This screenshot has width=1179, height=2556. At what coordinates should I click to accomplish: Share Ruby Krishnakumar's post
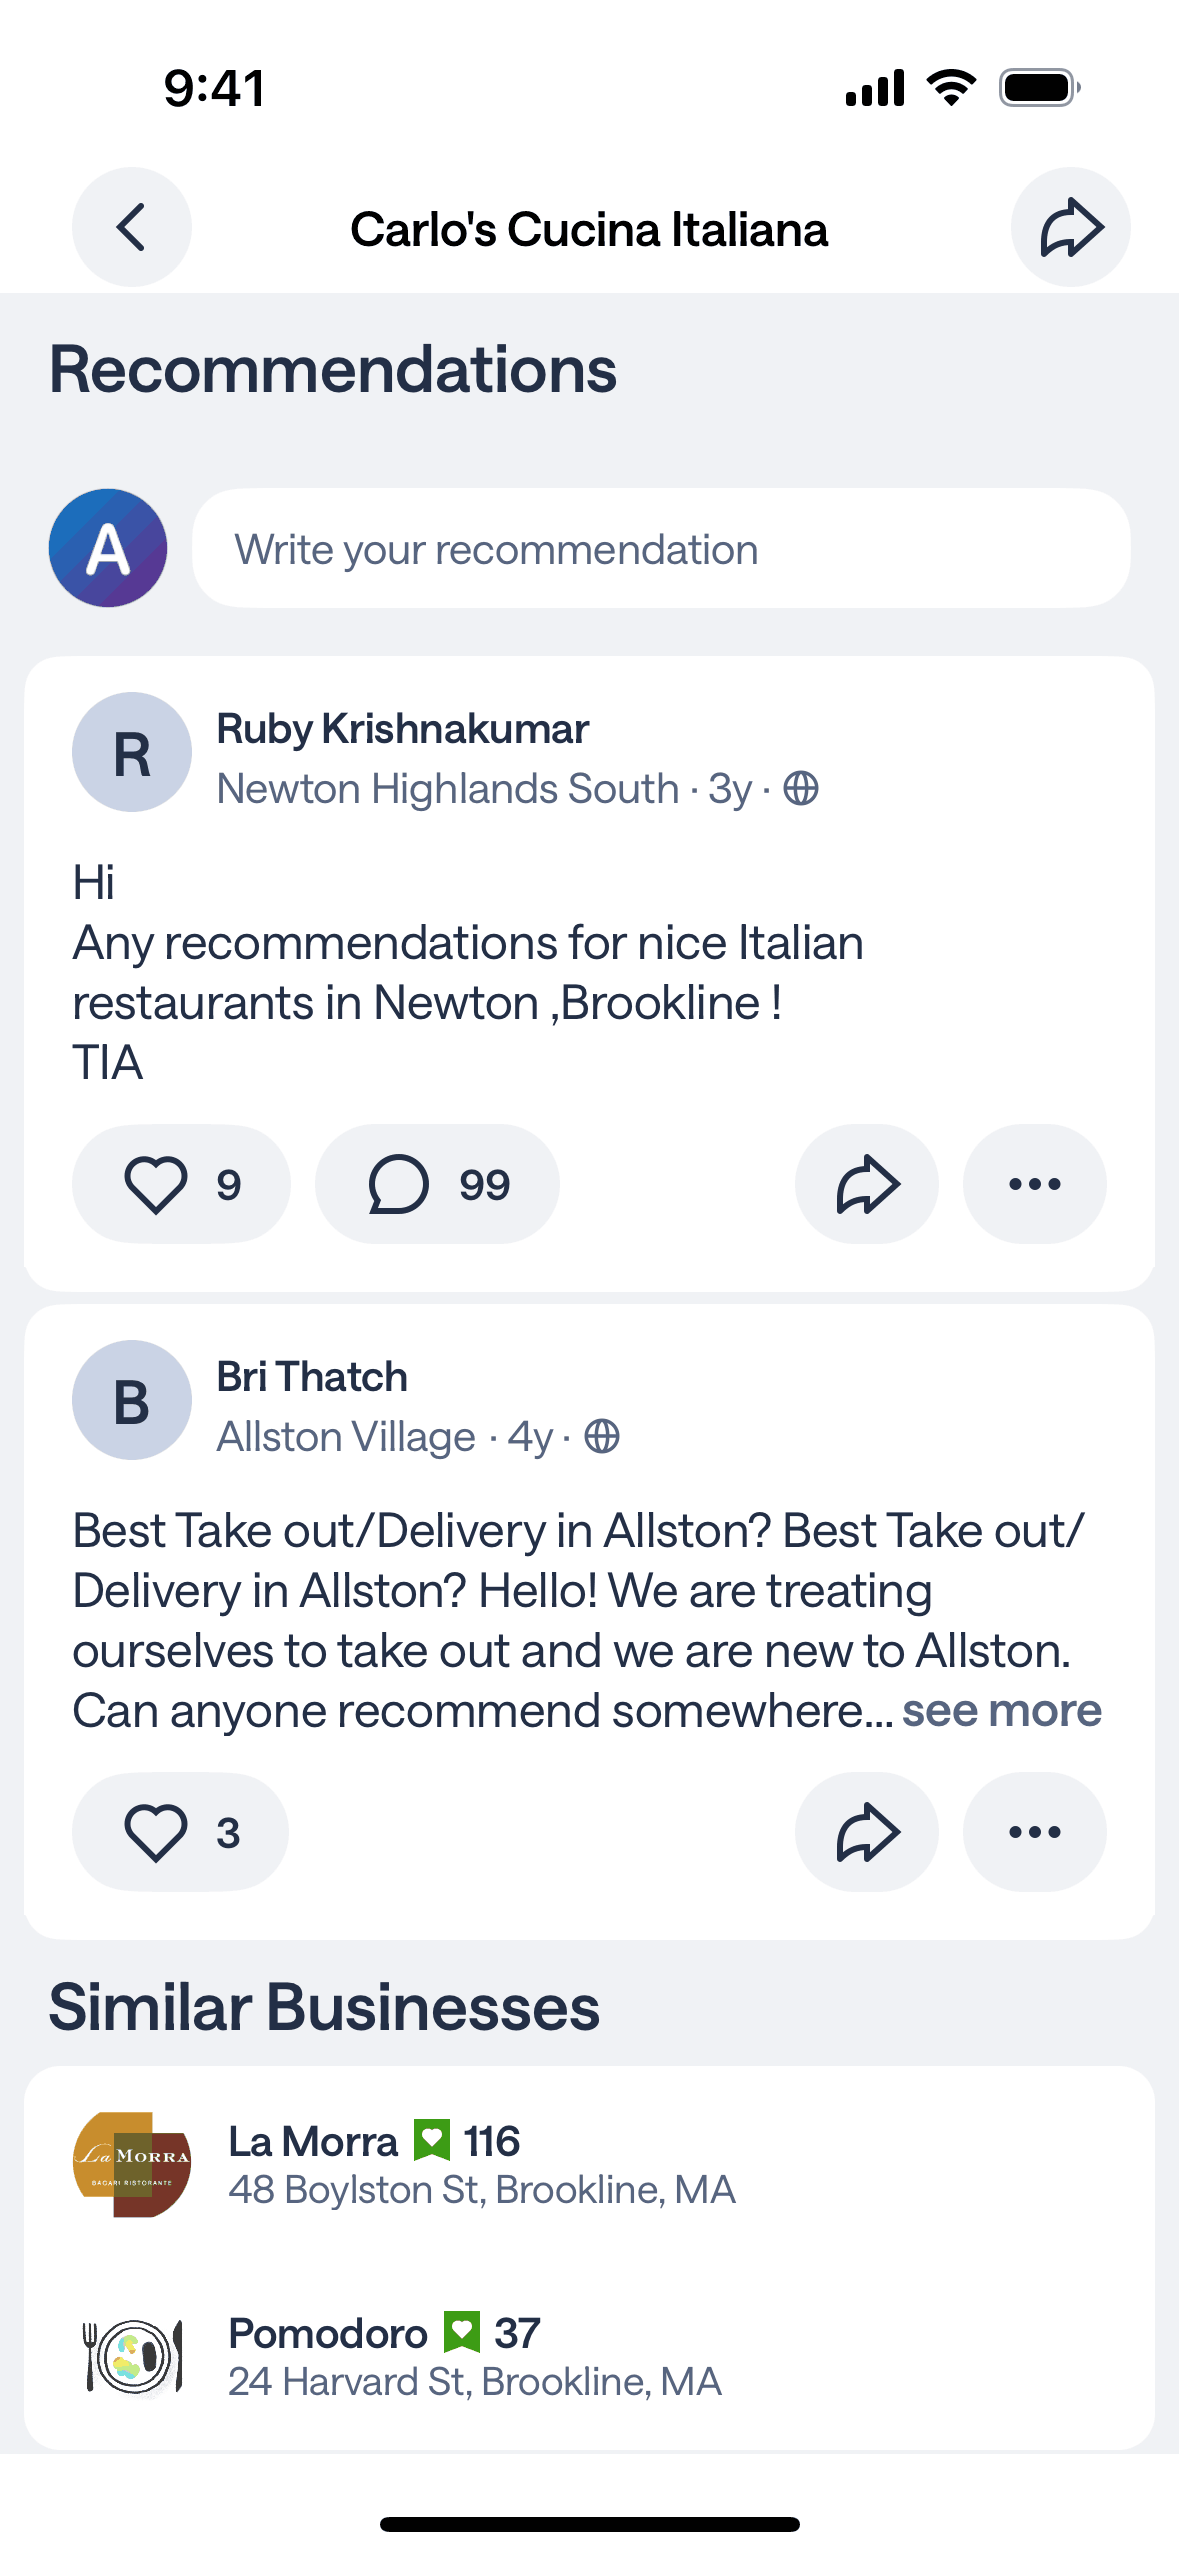pos(866,1184)
